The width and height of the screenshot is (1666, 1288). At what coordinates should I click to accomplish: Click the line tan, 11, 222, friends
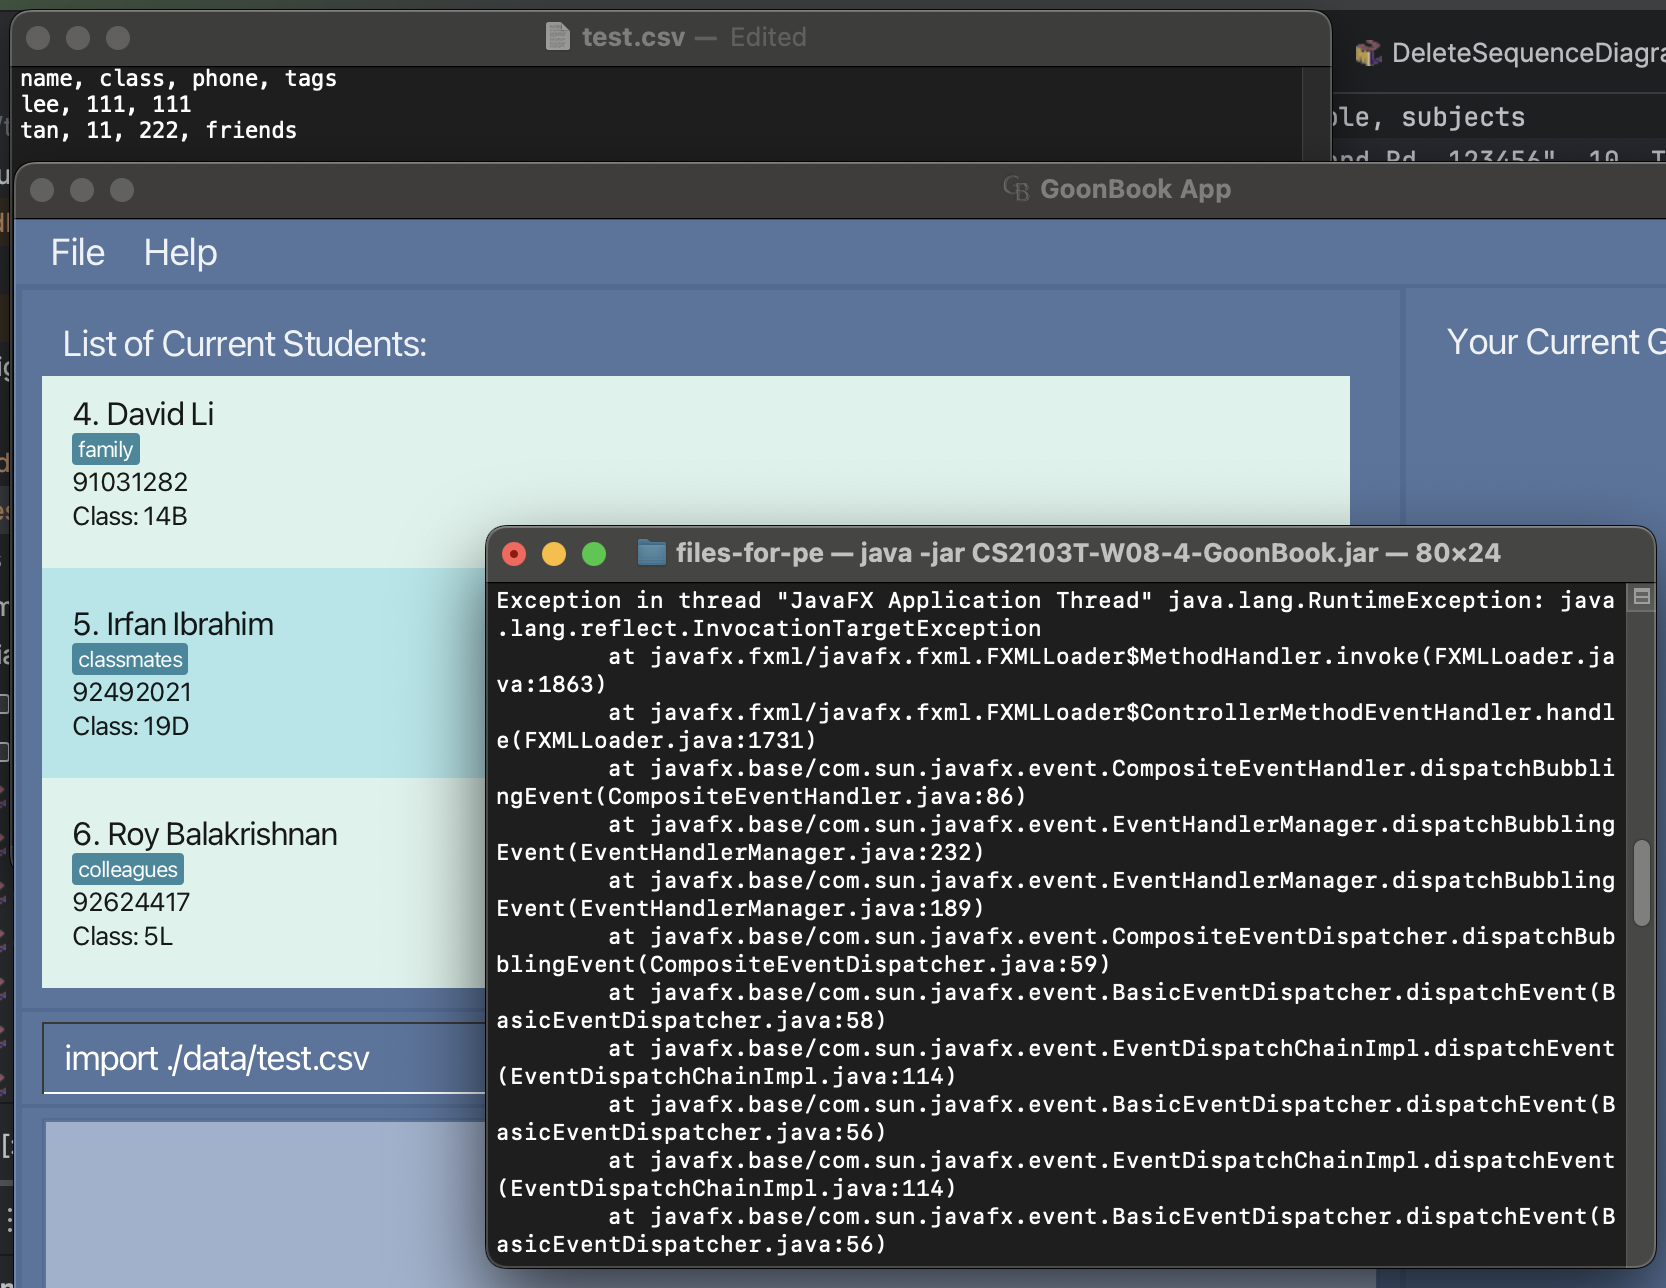159,131
